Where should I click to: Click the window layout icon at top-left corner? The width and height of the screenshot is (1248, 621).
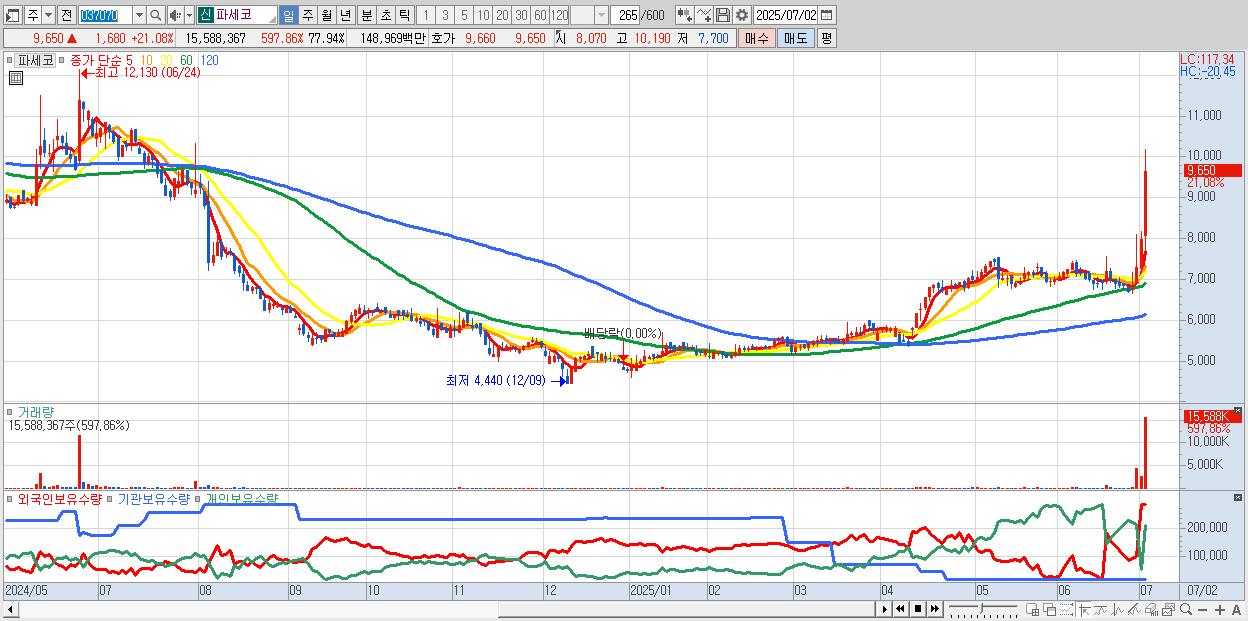[11, 15]
